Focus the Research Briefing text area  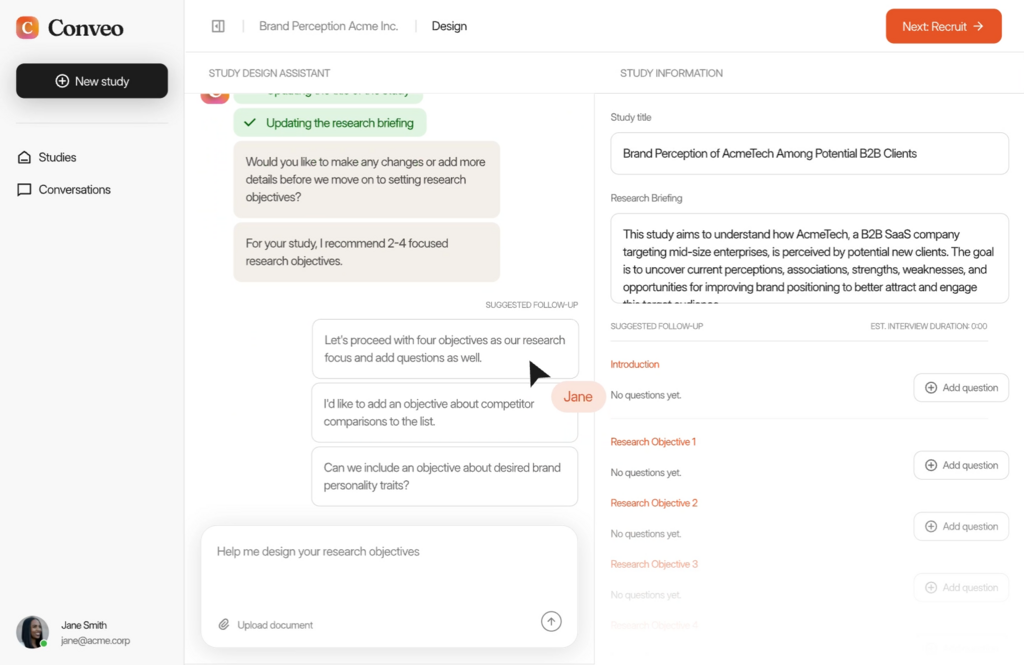point(809,258)
